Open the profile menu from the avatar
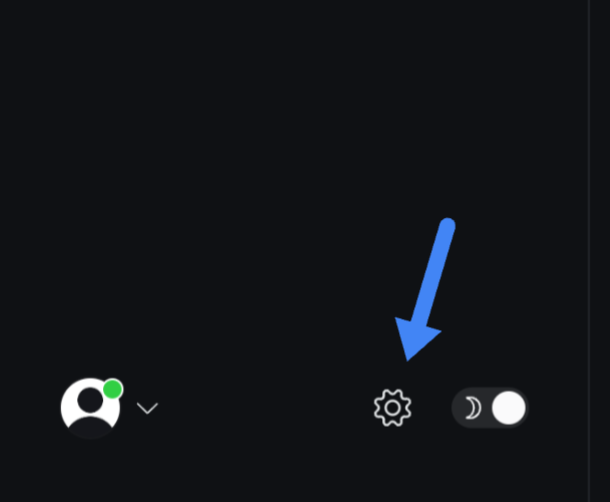The image size is (610, 502). point(90,408)
